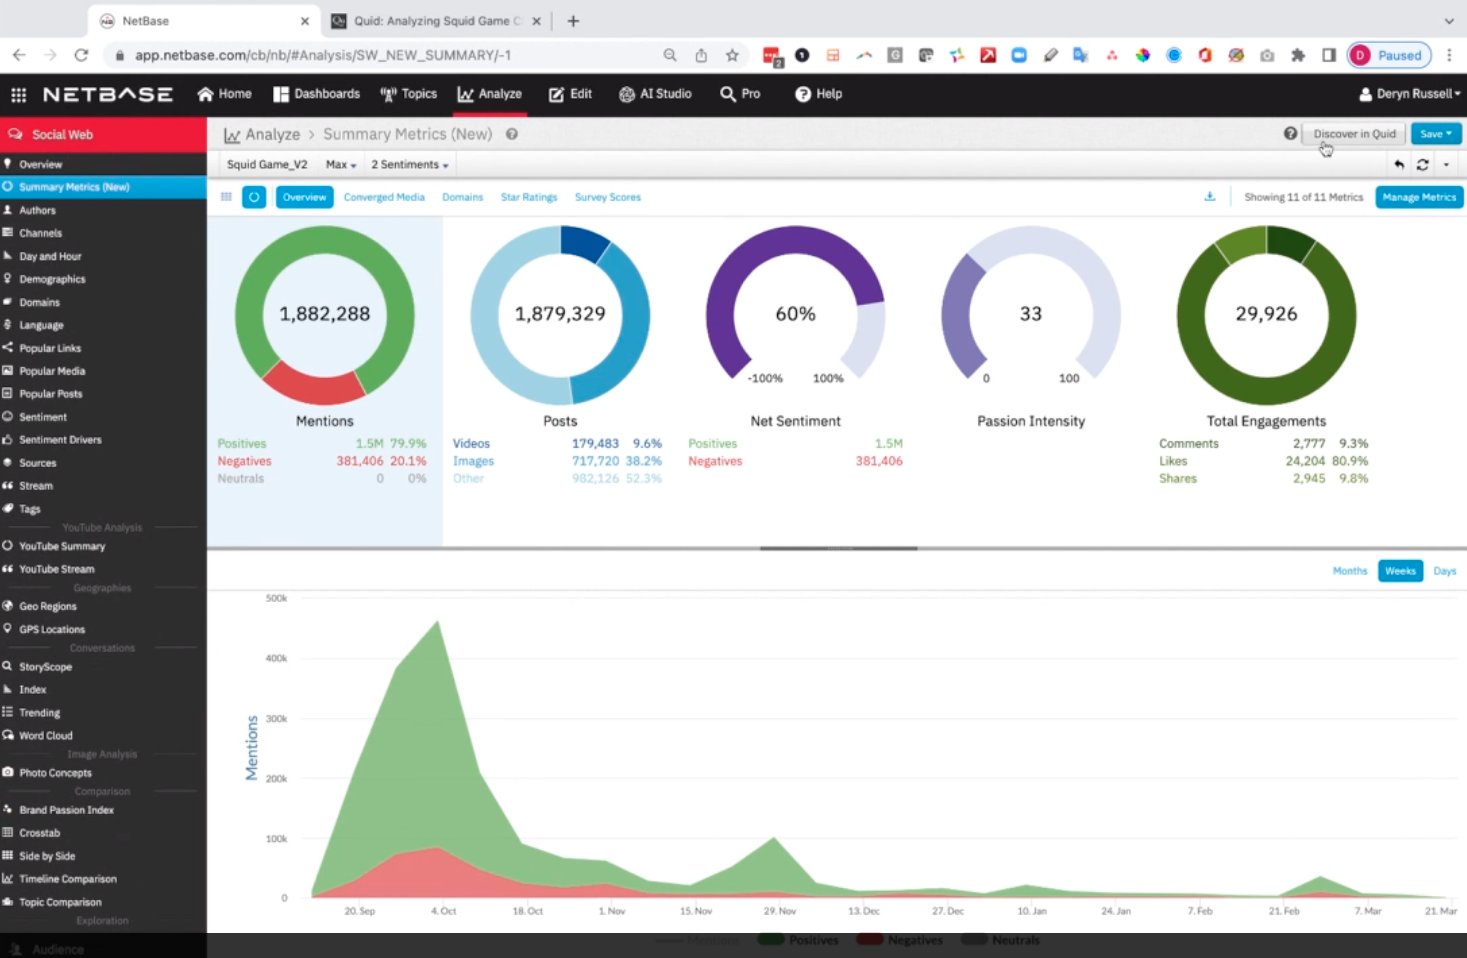Switch to the Converged Media tab
Viewport: 1467px width, 958px height.
pos(384,196)
